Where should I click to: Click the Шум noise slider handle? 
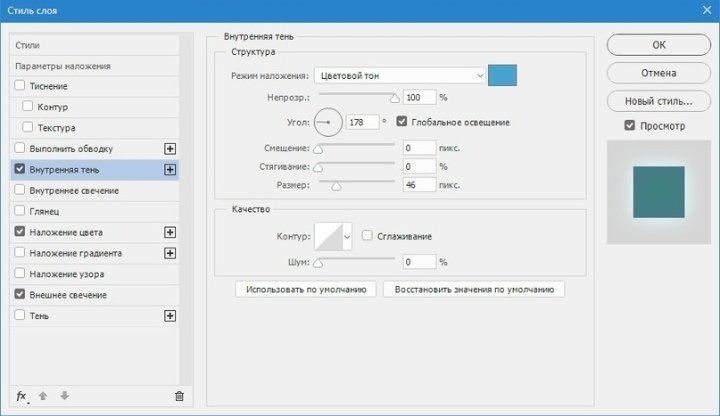318,263
